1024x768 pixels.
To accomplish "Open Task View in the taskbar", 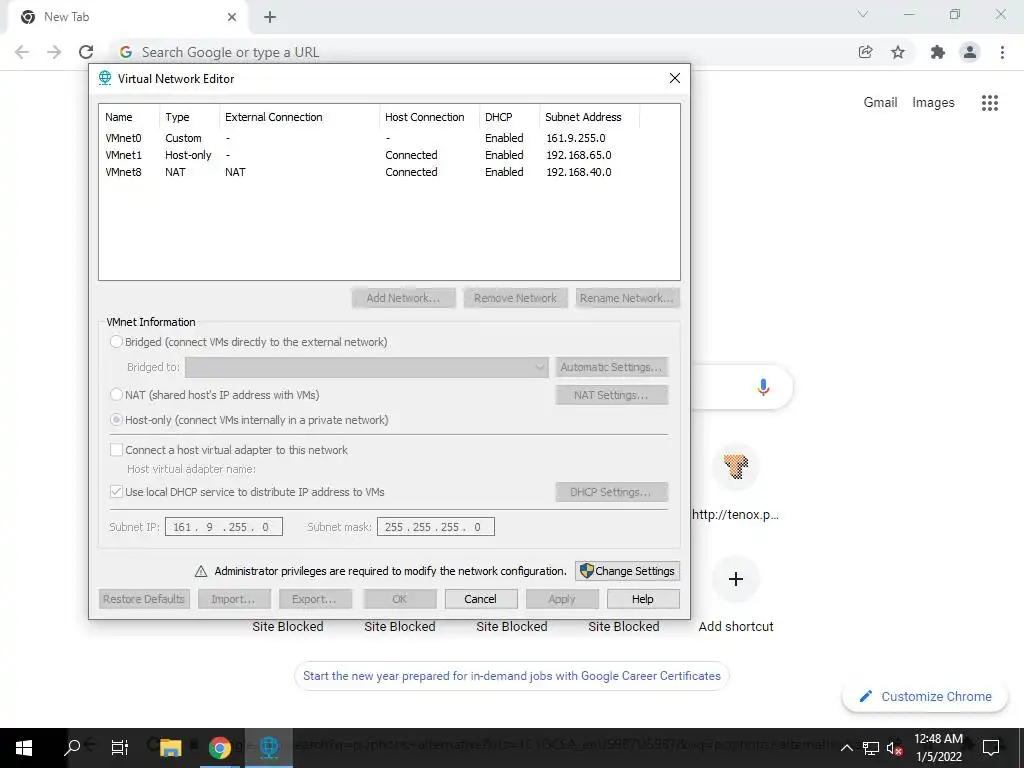I will point(120,748).
